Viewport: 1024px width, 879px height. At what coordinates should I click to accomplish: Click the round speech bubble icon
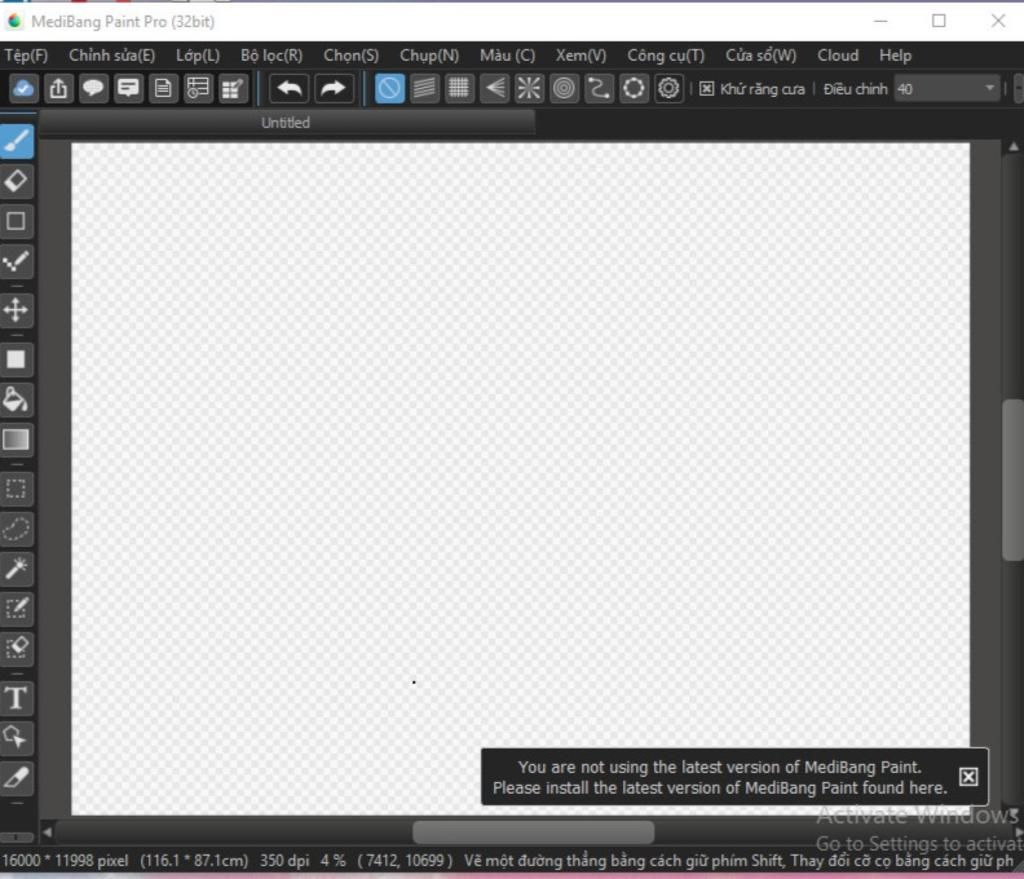tap(93, 88)
